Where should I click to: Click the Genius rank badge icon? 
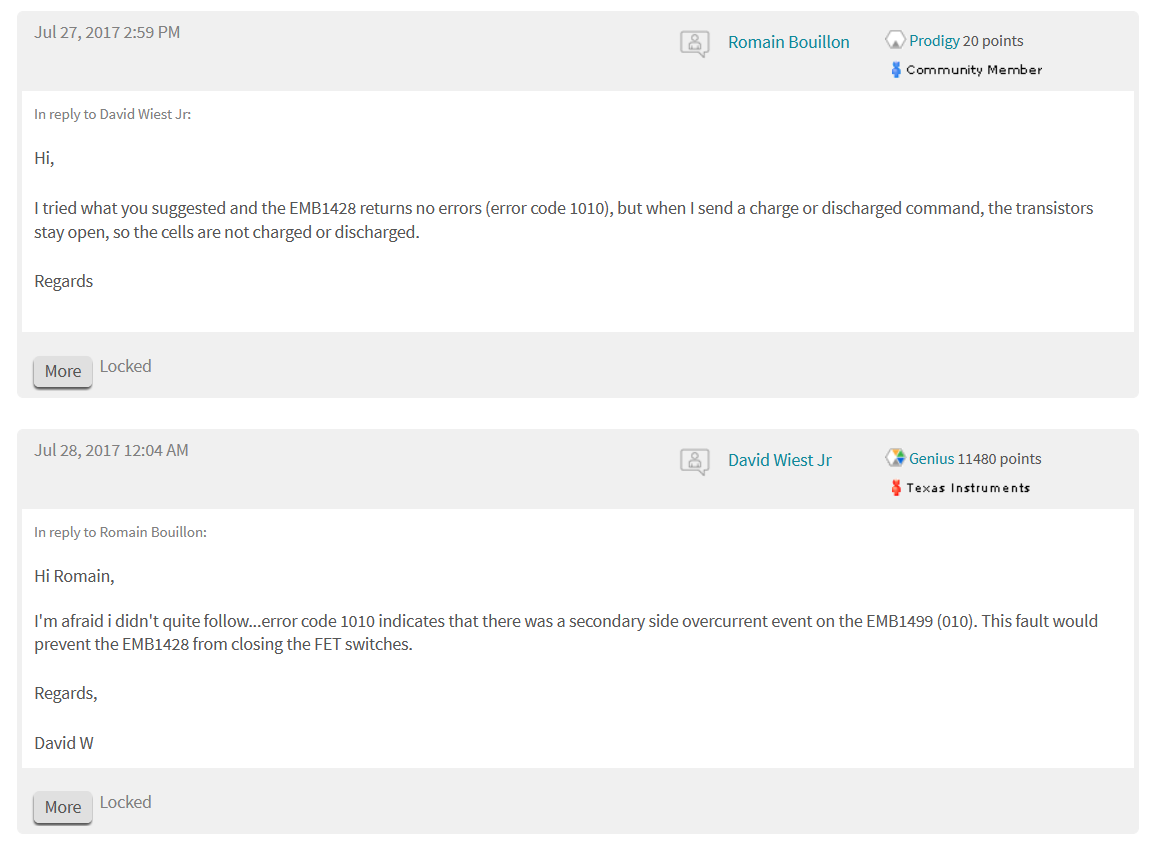895,459
